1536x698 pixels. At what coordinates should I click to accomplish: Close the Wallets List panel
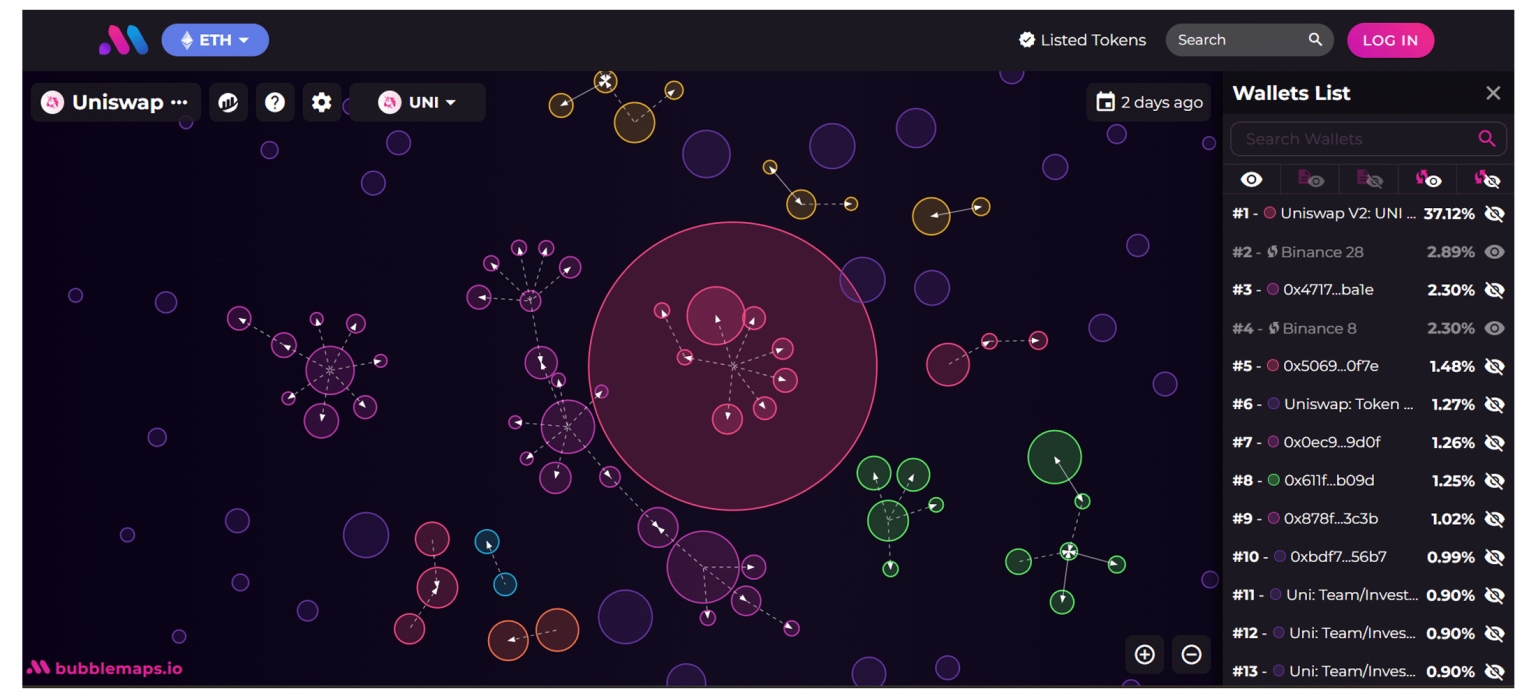(x=1493, y=93)
